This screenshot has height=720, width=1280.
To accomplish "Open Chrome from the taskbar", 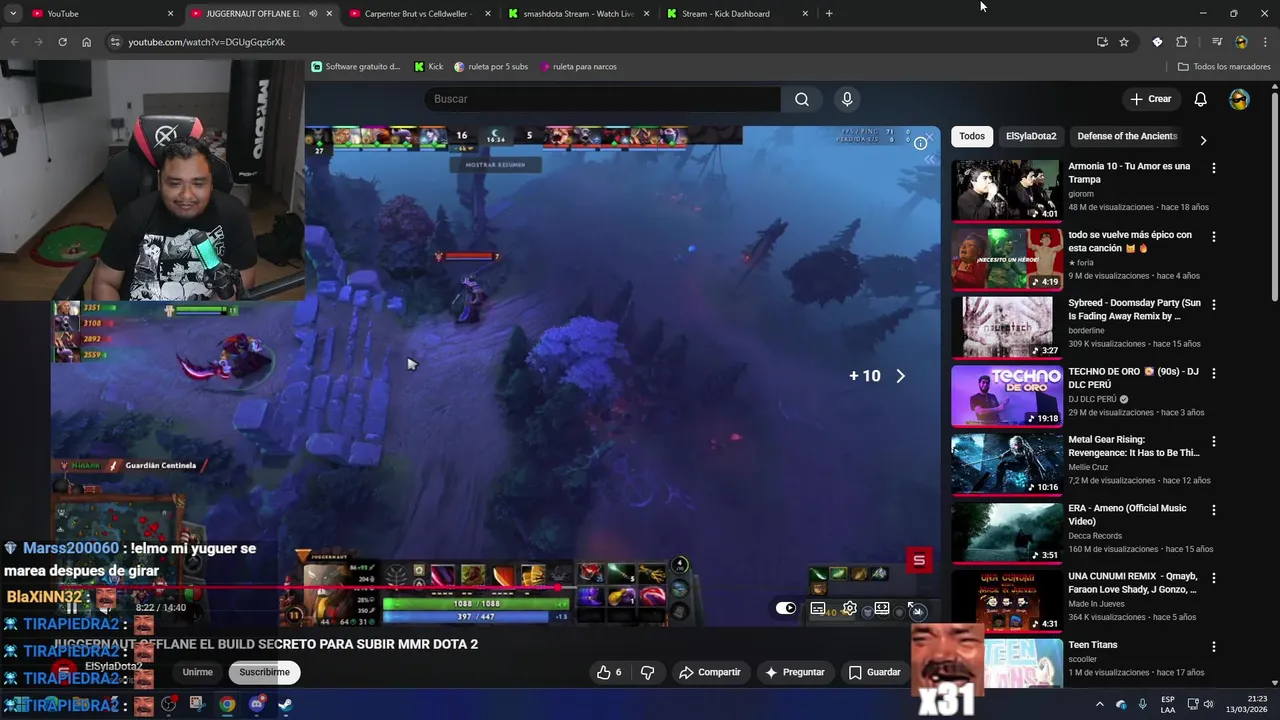I will click(228, 704).
